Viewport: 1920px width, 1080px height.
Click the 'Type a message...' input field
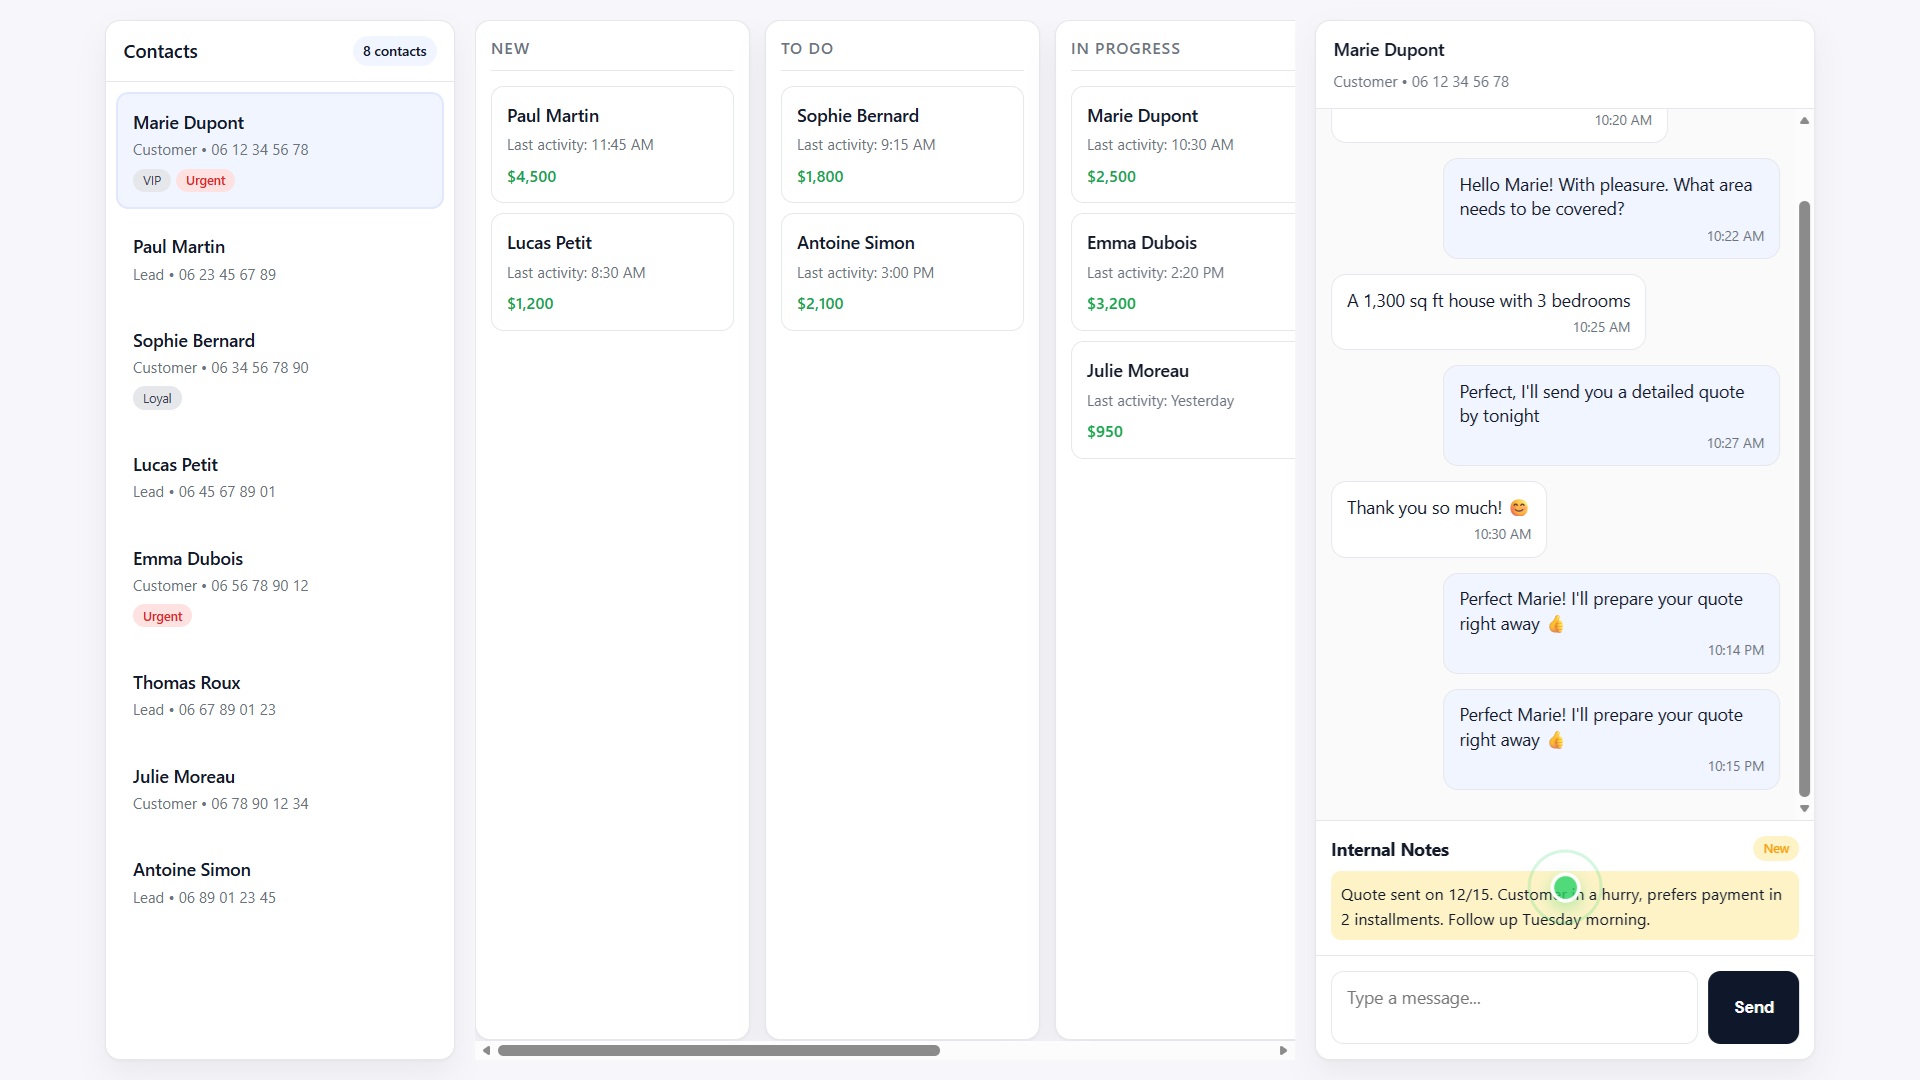point(1513,1007)
